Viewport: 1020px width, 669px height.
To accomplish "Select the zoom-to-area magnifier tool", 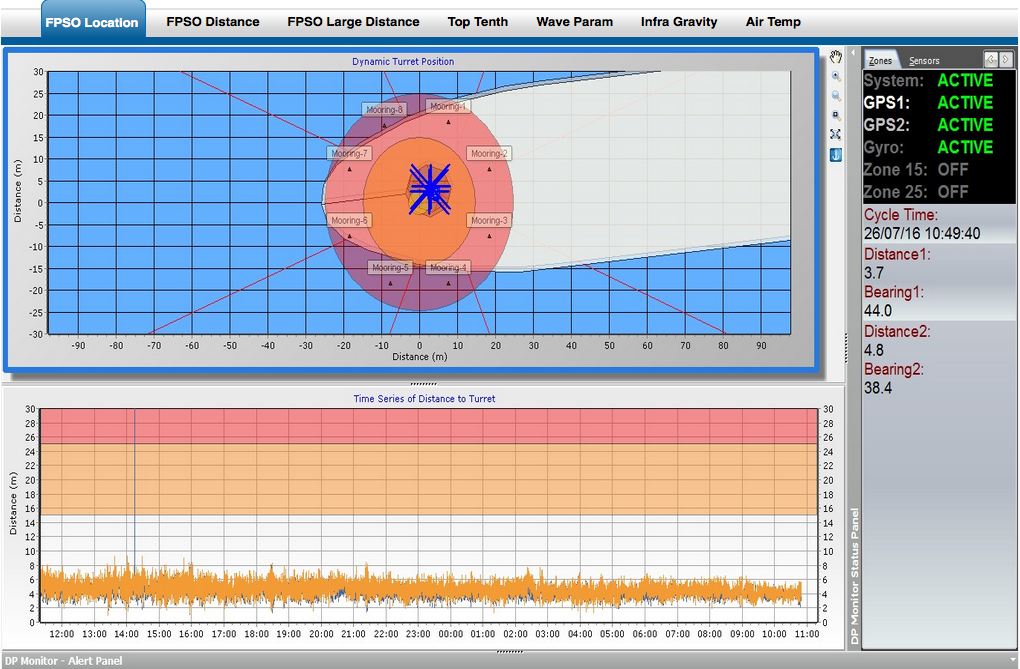I will tap(836, 115).
